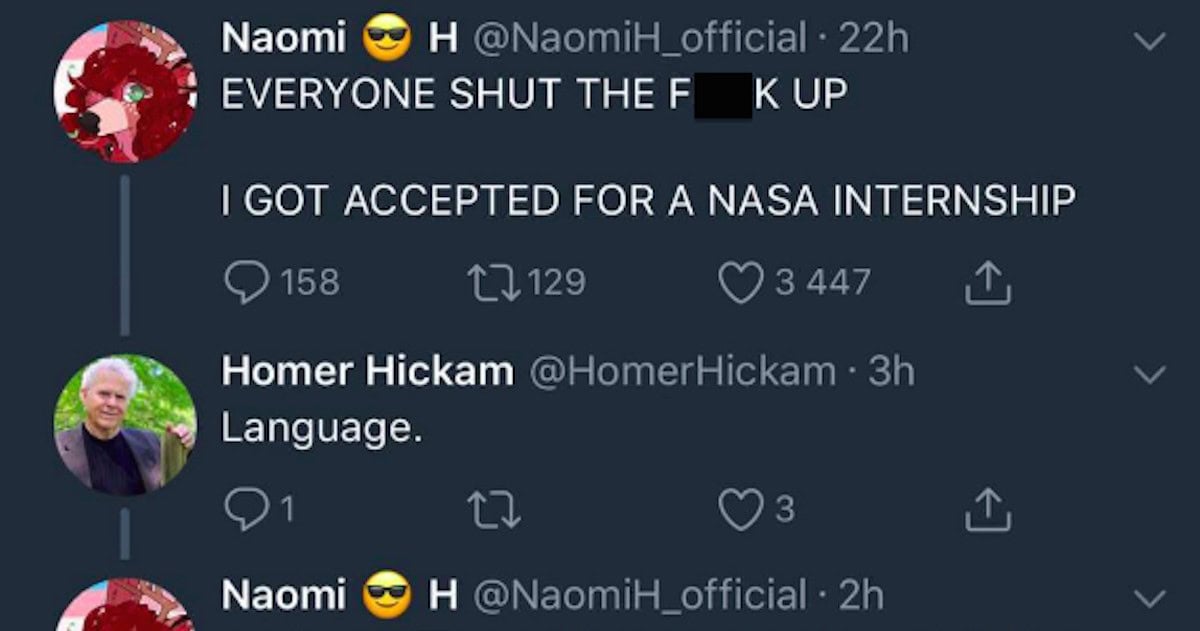
Task: Open the 22h timestamp on first tweet
Action: [x=874, y=39]
